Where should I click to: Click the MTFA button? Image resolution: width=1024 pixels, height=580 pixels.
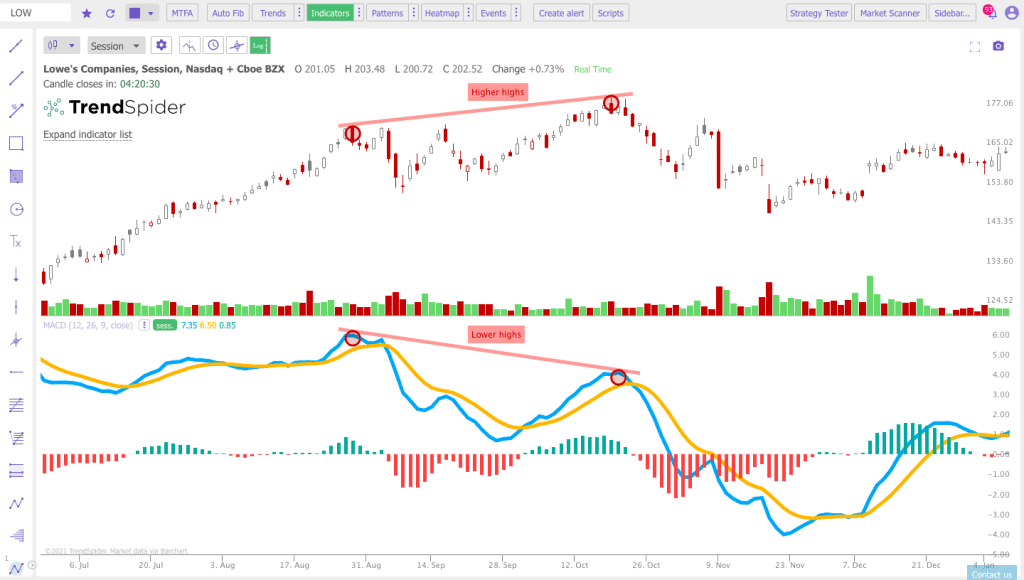(x=182, y=13)
